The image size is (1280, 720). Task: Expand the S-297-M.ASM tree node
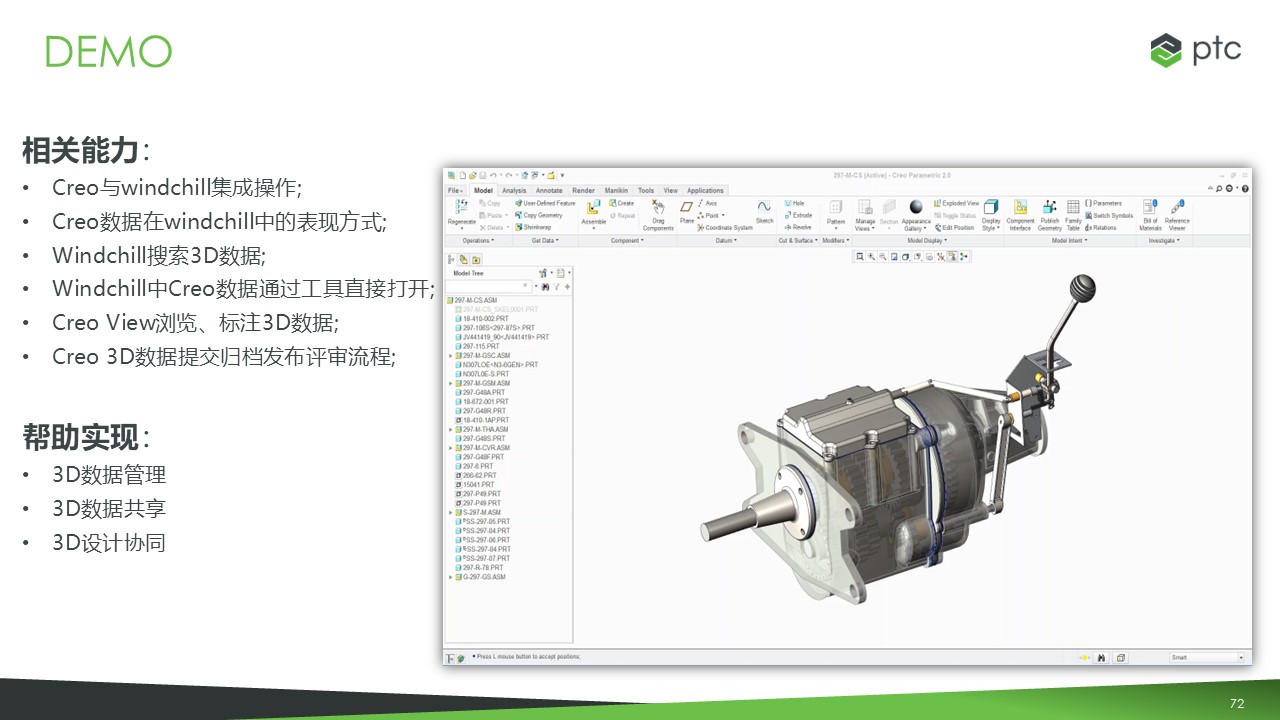[451, 512]
